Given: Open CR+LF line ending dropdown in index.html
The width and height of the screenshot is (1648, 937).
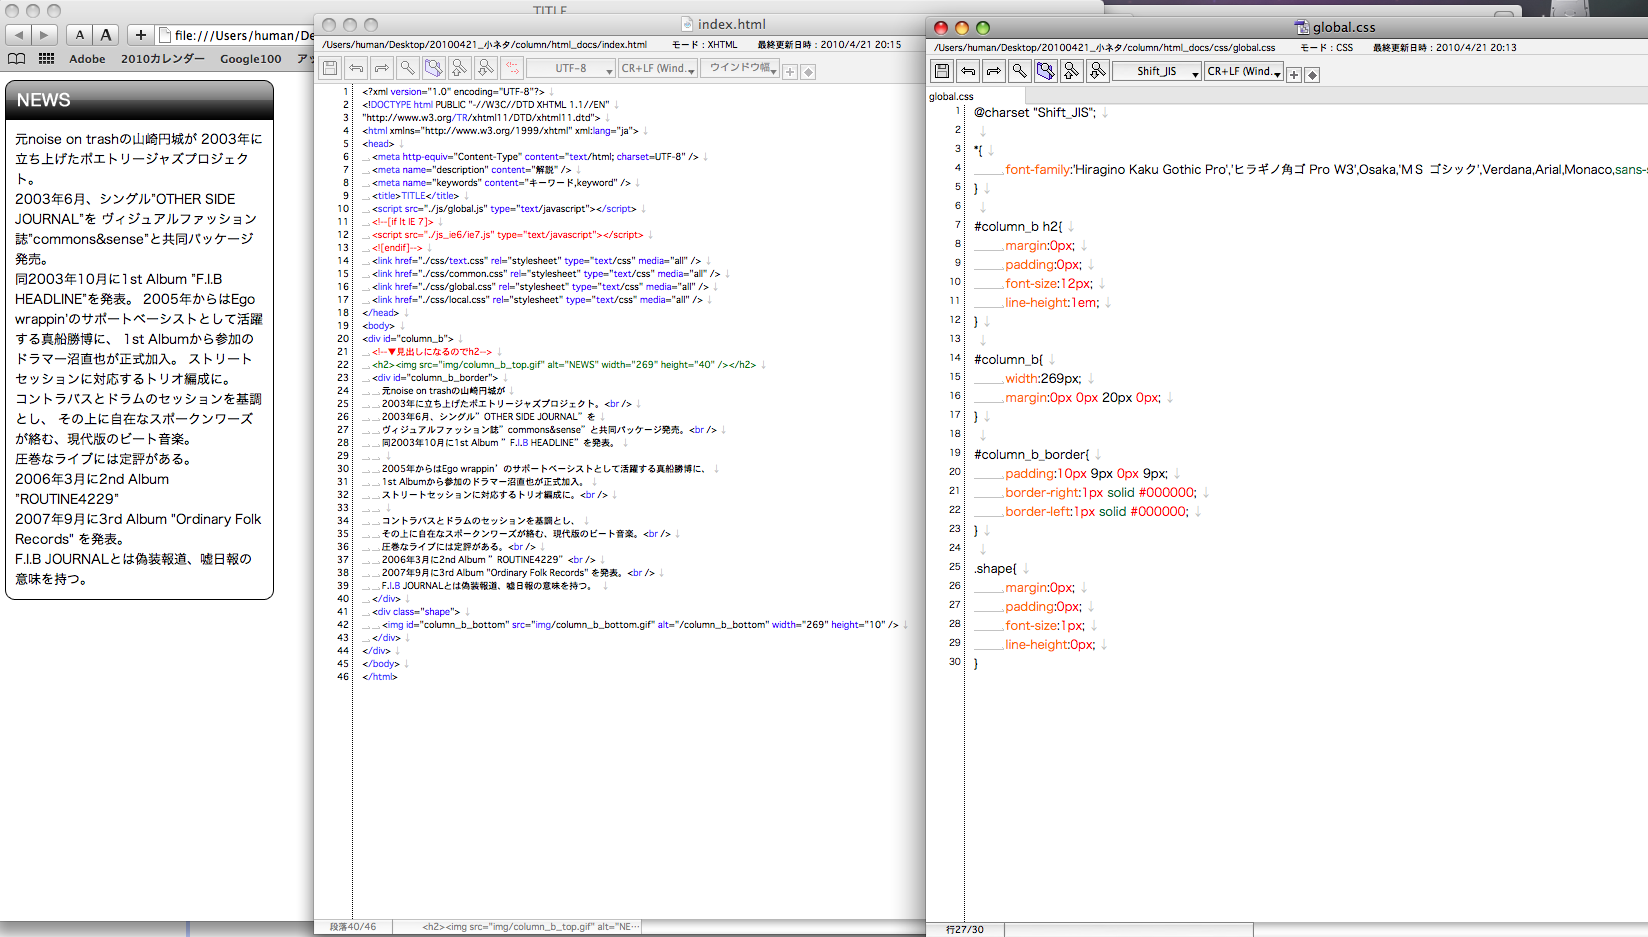Looking at the screenshot, I should coord(657,68).
